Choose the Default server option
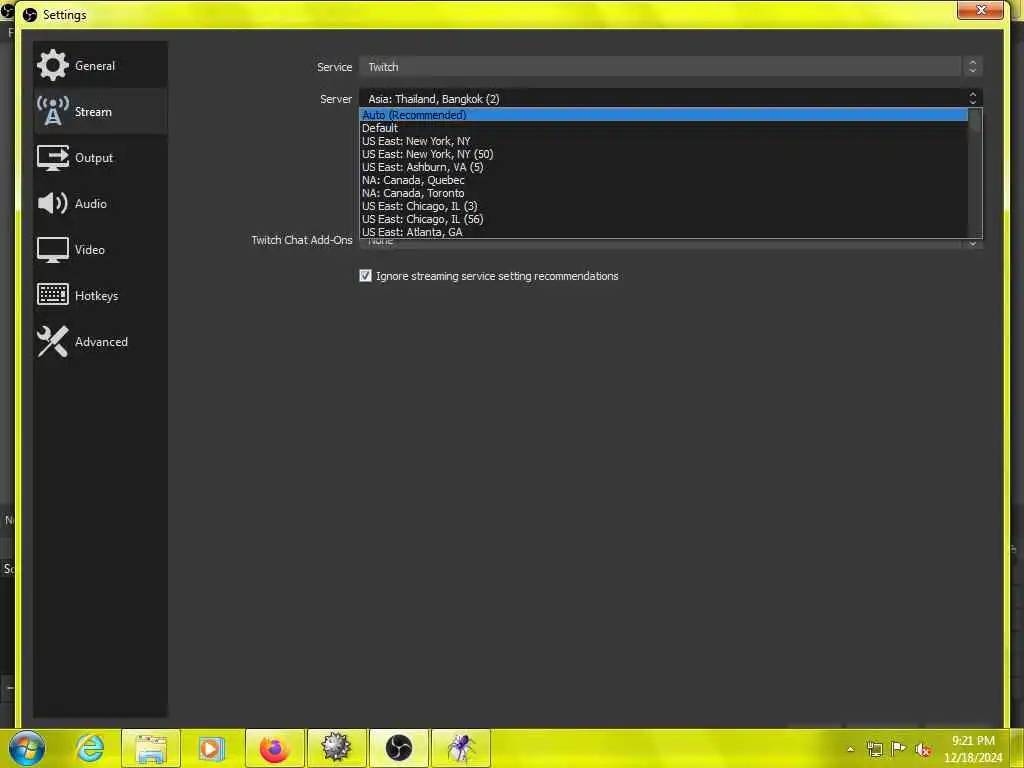1024x768 pixels. pyautogui.click(x=664, y=128)
